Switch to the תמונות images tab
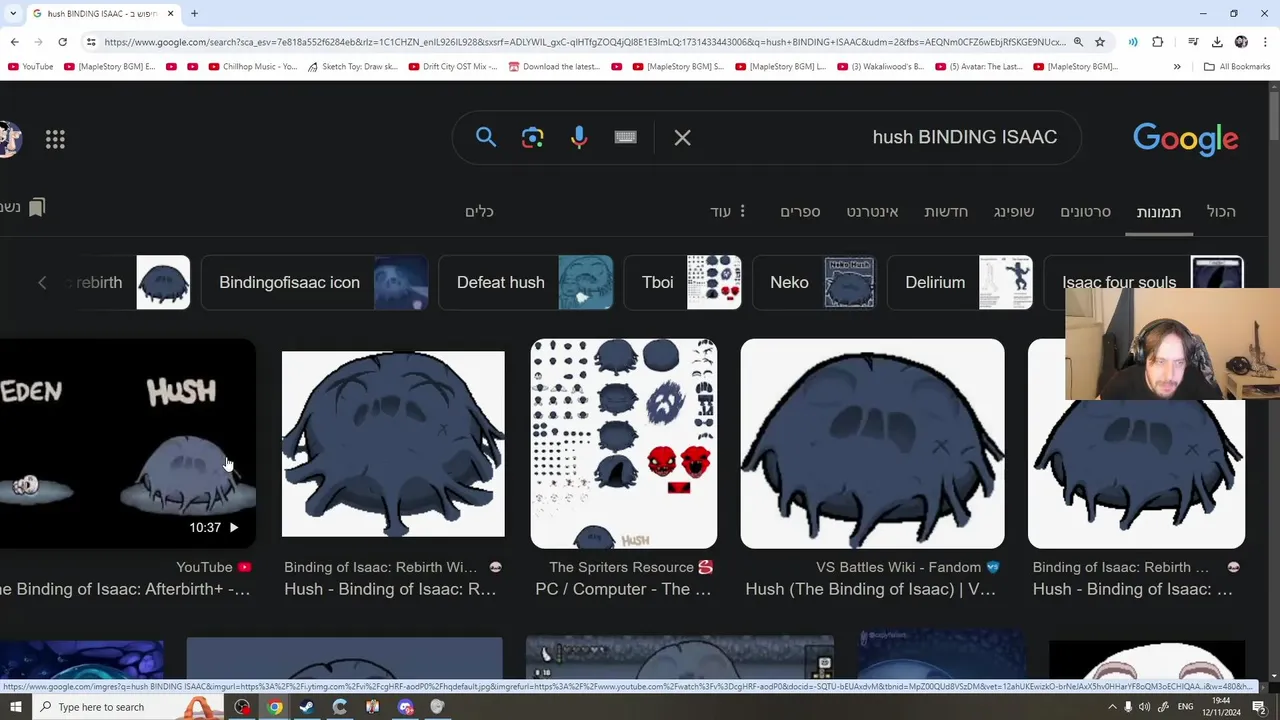 point(1158,211)
